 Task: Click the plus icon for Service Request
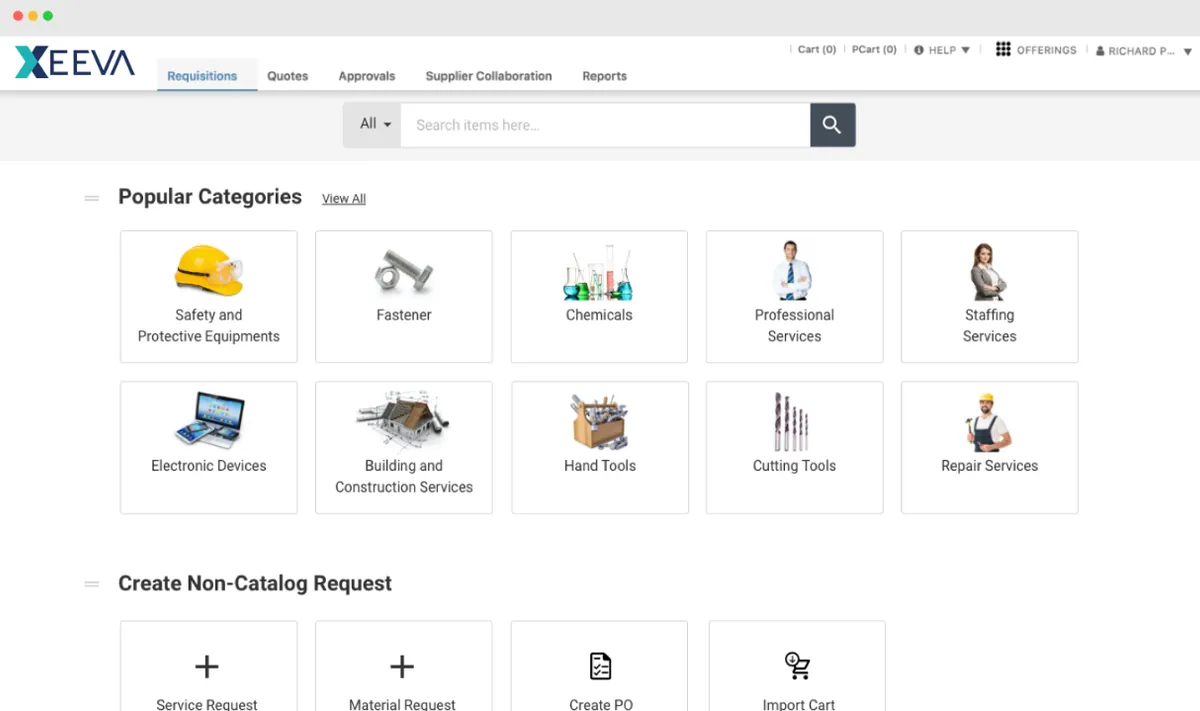(x=207, y=667)
